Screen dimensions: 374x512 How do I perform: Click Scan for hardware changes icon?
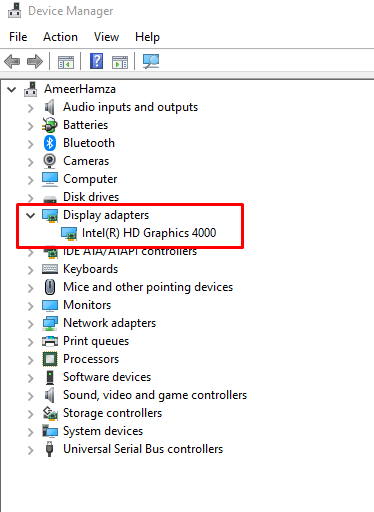(151, 61)
